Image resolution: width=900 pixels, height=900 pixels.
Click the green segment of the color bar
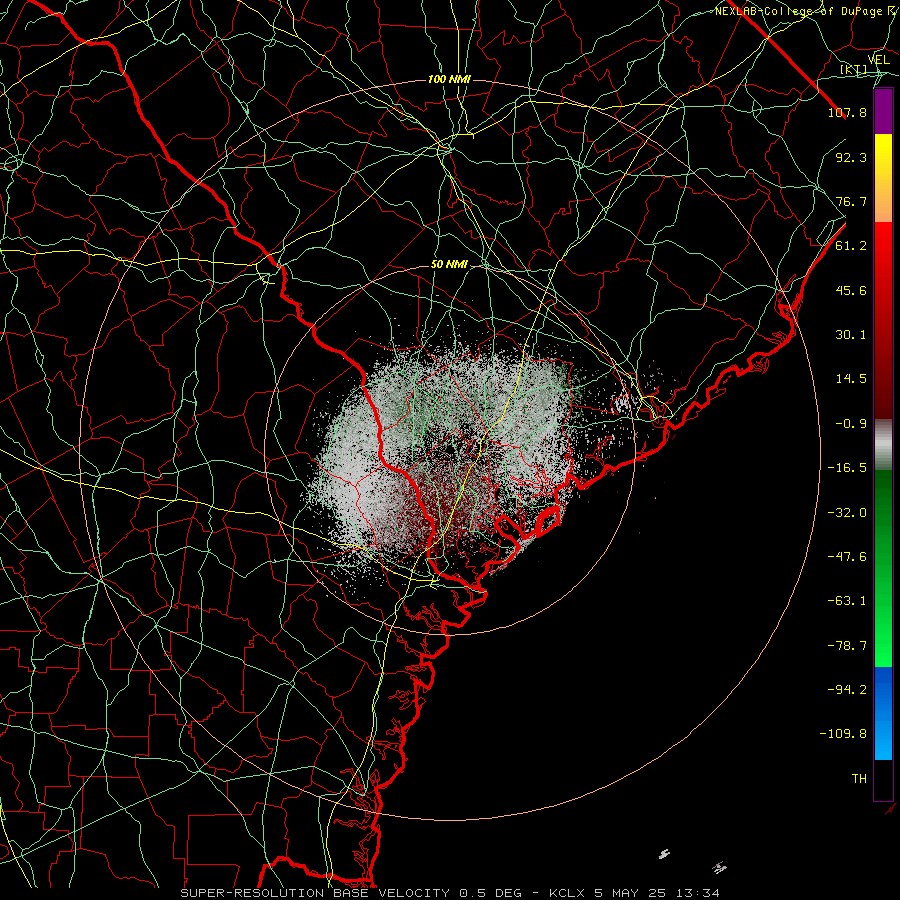click(x=883, y=568)
